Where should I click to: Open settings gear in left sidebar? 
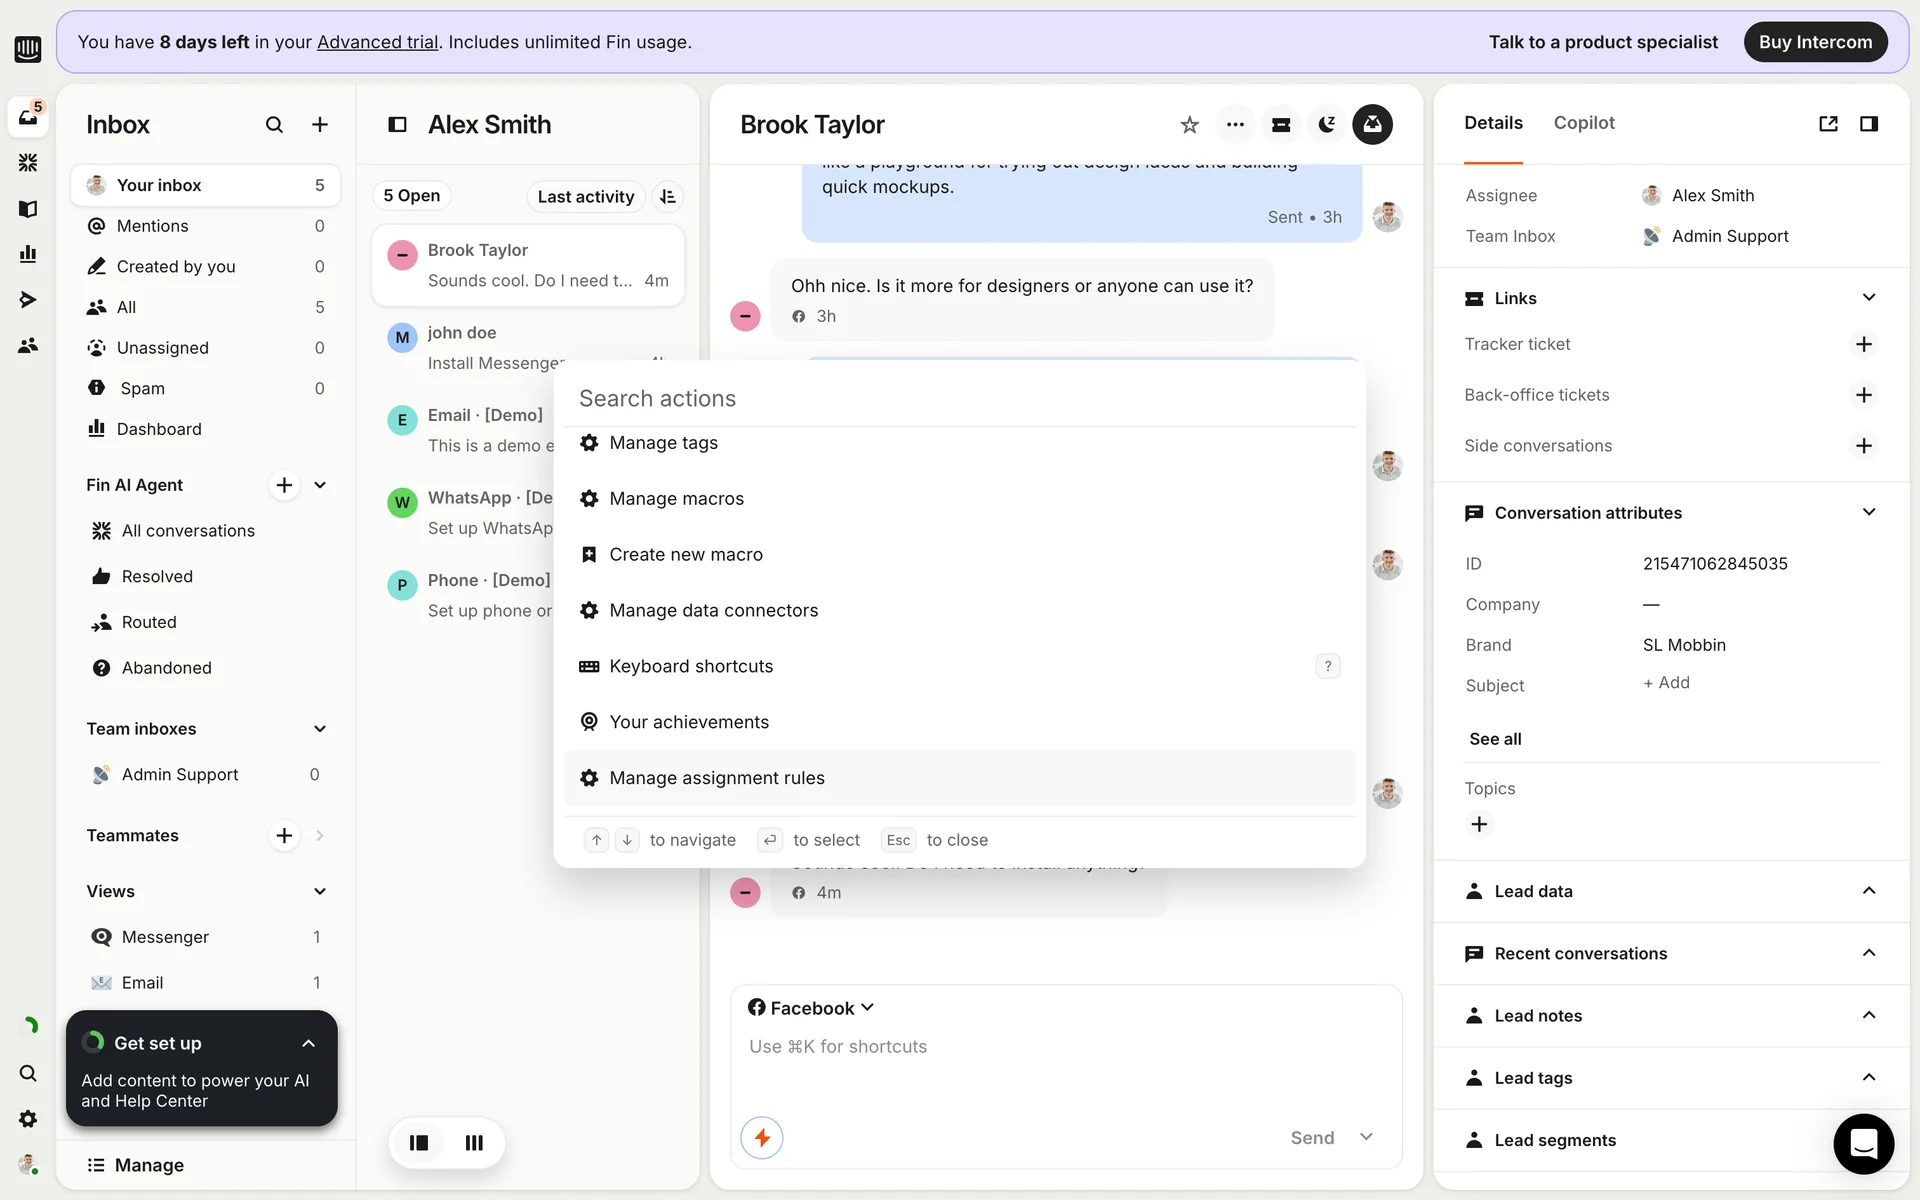coord(28,1119)
